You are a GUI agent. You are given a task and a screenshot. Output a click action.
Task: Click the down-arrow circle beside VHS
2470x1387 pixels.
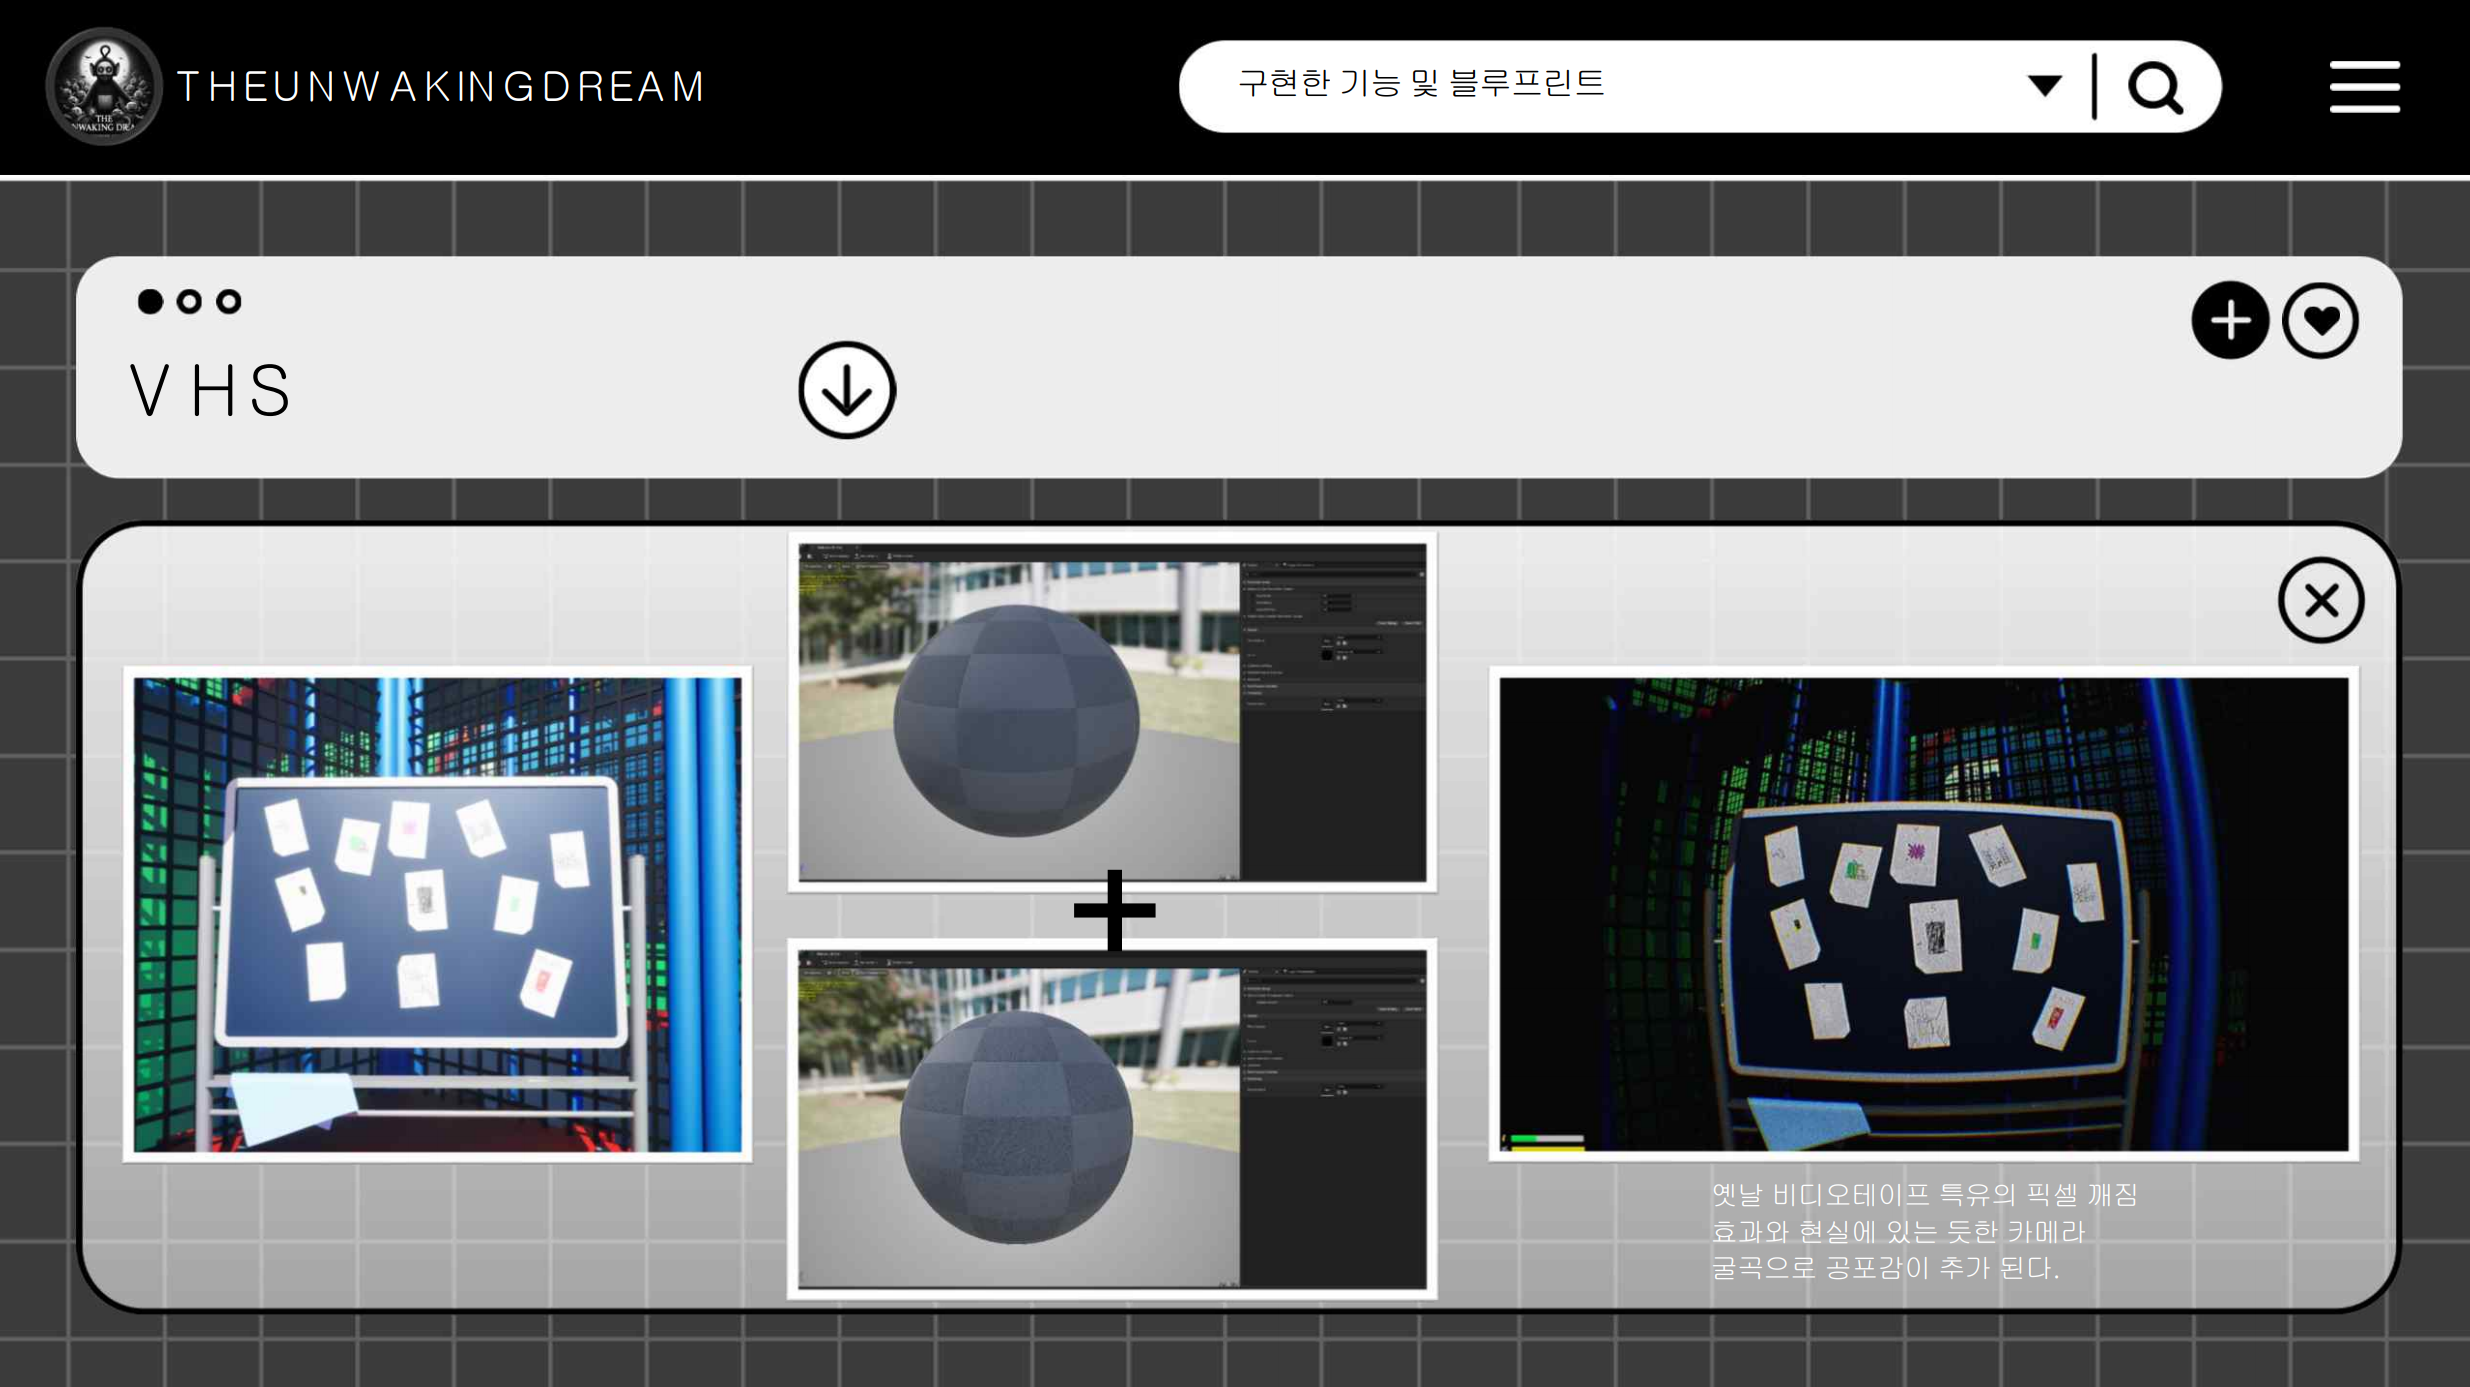click(x=846, y=390)
